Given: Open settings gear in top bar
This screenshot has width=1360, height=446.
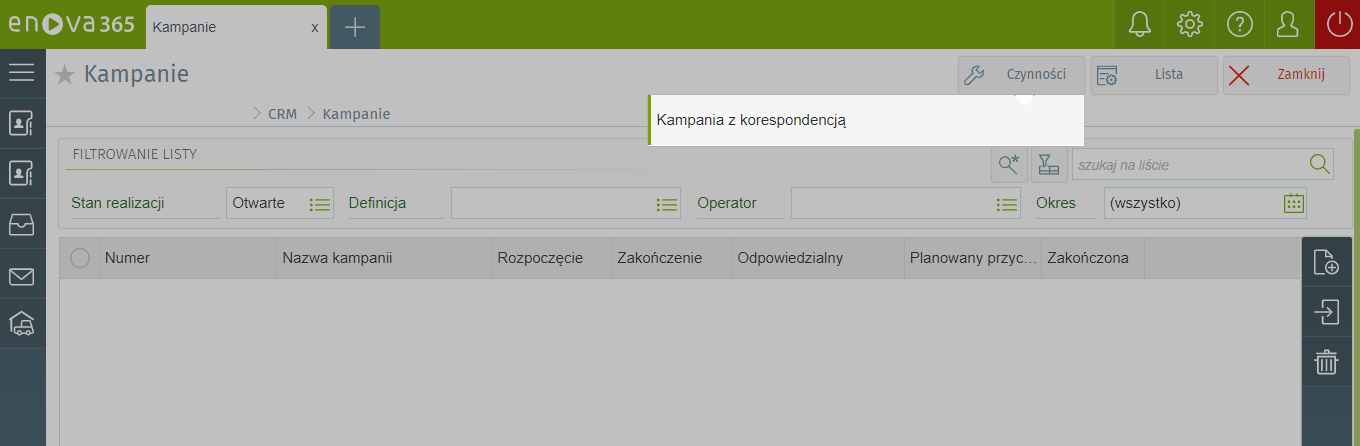Looking at the screenshot, I should [x=1189, y=25].
